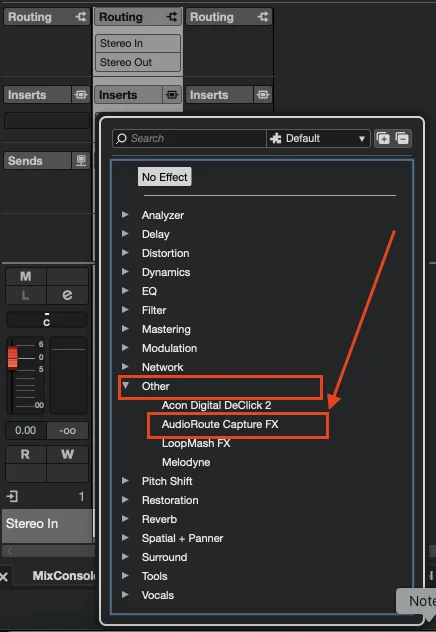Collapse the Other category
The height and width of the screenshot is (632, 436).
pos(125,385)
